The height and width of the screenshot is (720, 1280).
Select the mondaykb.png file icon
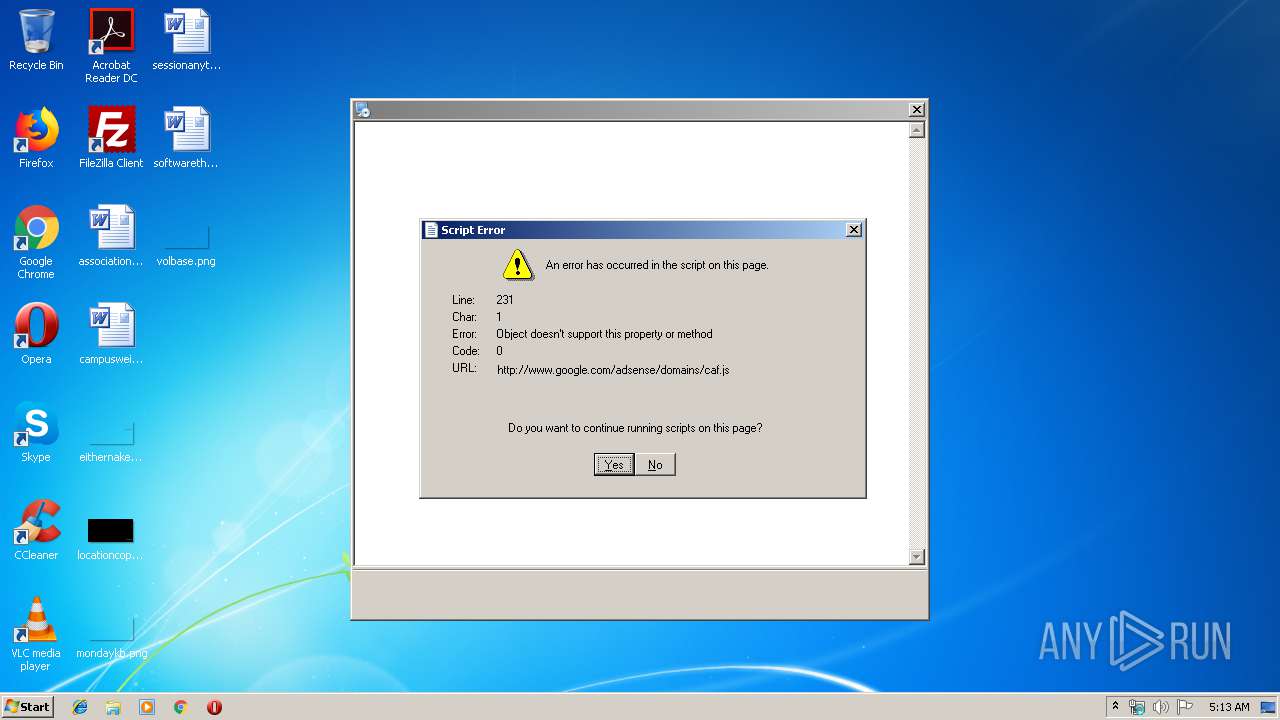click(x=111, y=638)
